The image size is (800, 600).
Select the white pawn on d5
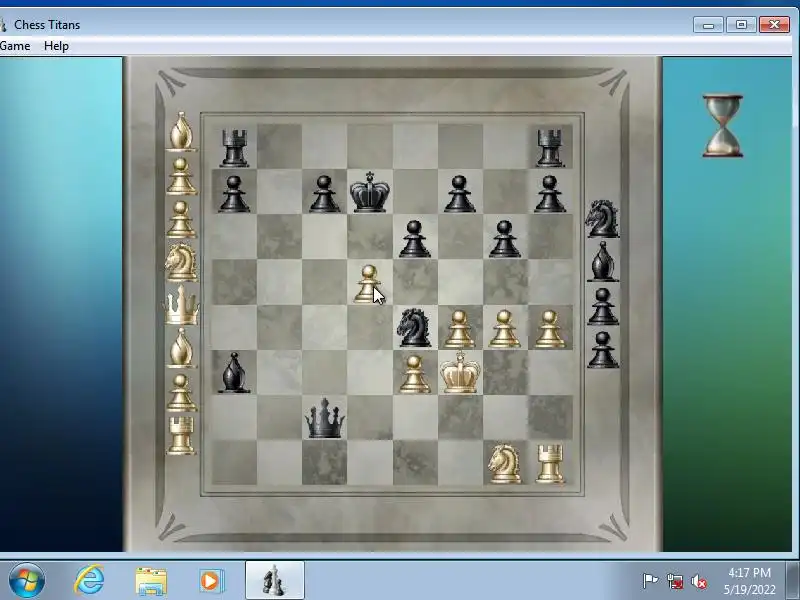368,284
